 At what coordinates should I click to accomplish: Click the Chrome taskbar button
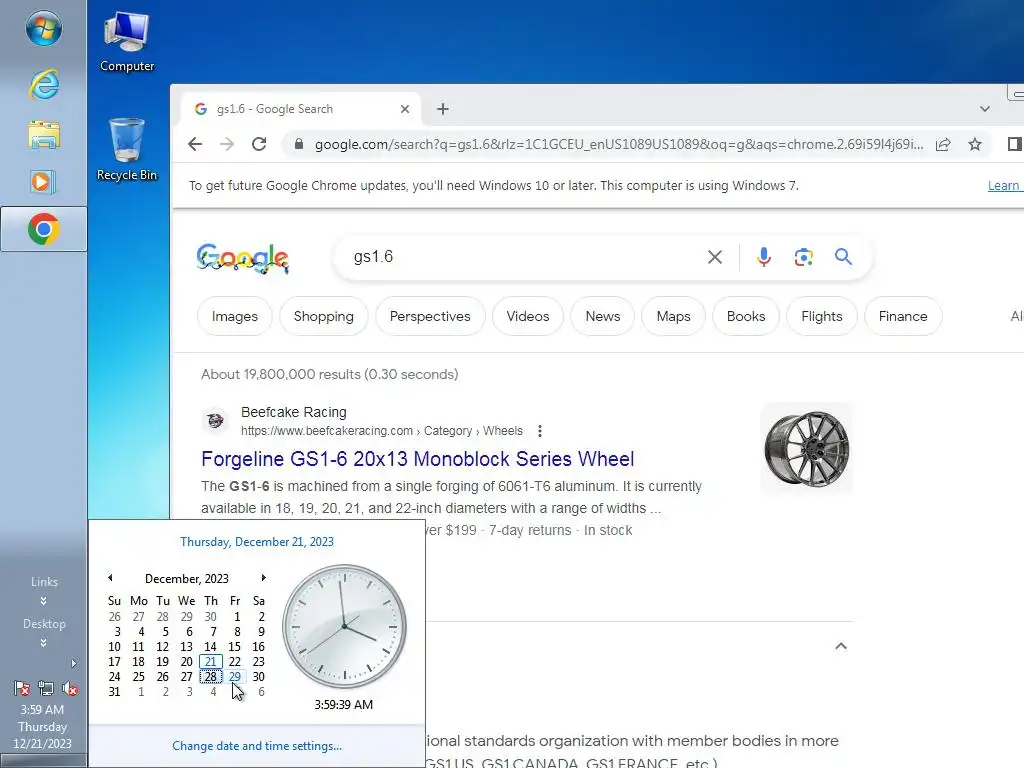pos(44,229)
